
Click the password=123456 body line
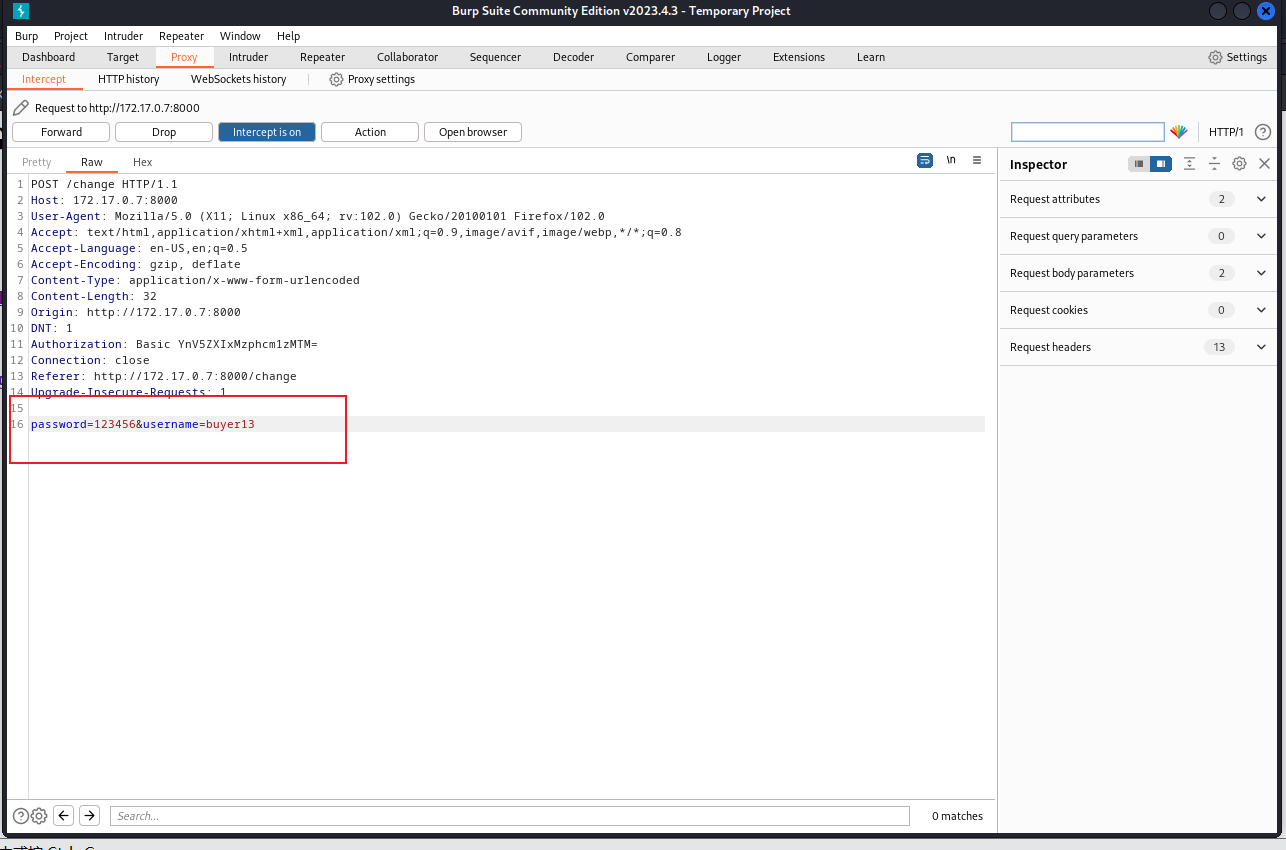[x=143, y=424]
